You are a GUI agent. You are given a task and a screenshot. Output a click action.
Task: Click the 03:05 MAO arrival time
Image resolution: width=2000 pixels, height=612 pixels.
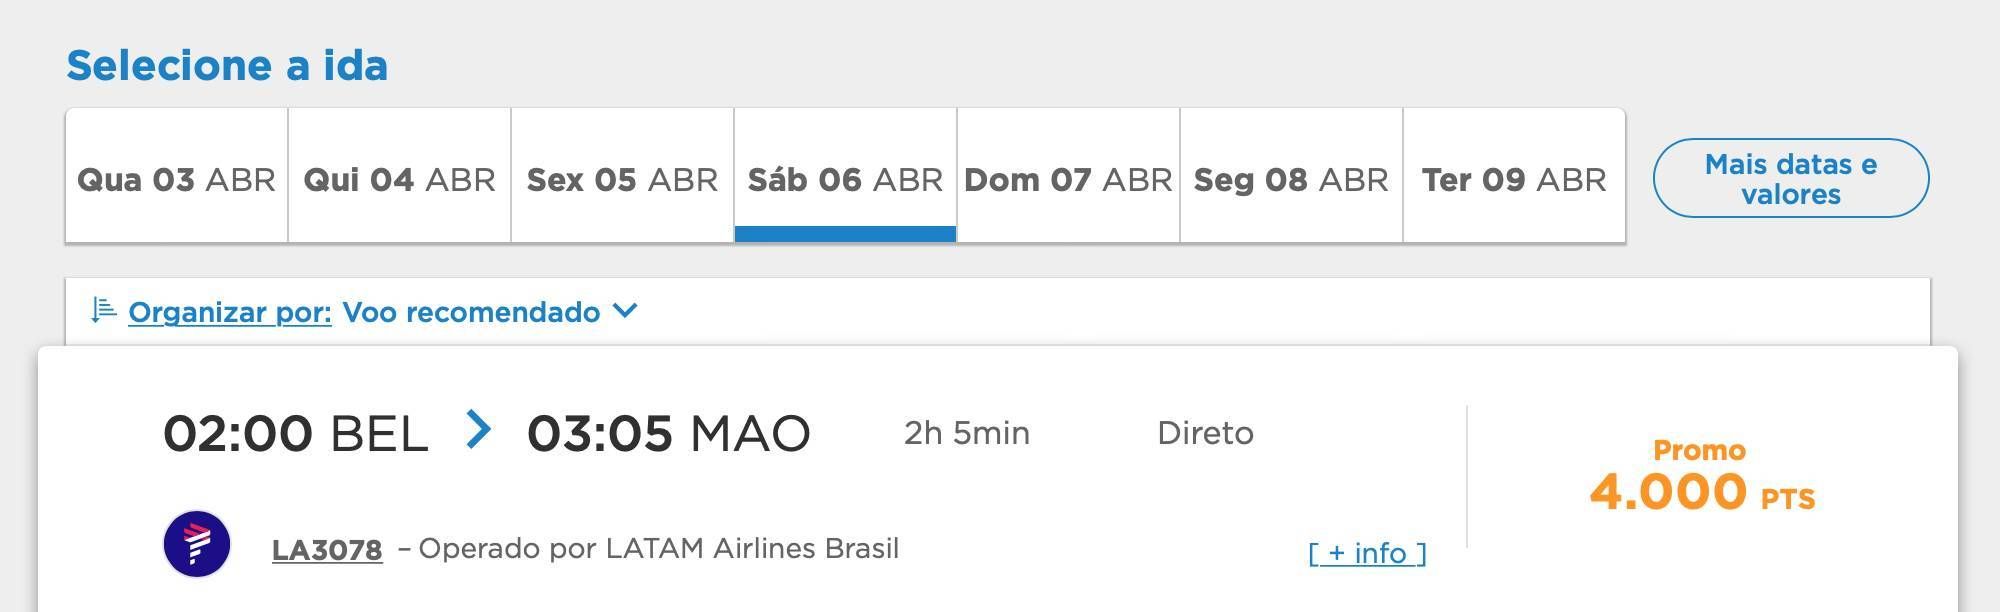(x=668, y=433)
